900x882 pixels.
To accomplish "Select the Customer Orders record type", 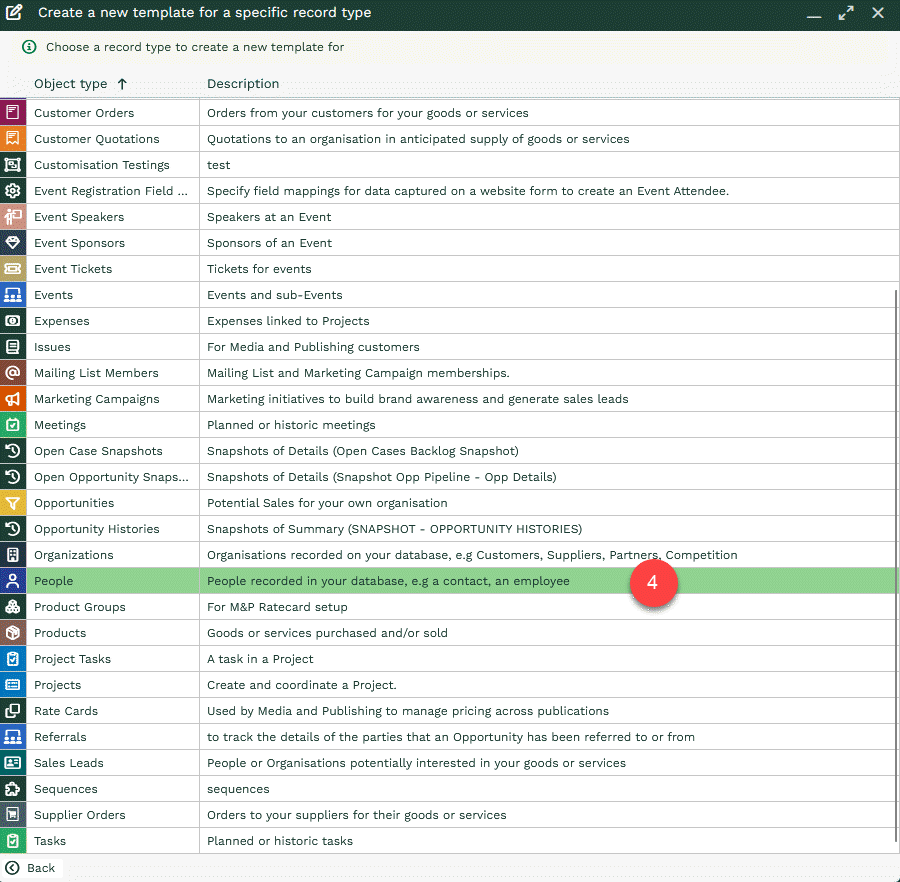I will coord(449,112).
